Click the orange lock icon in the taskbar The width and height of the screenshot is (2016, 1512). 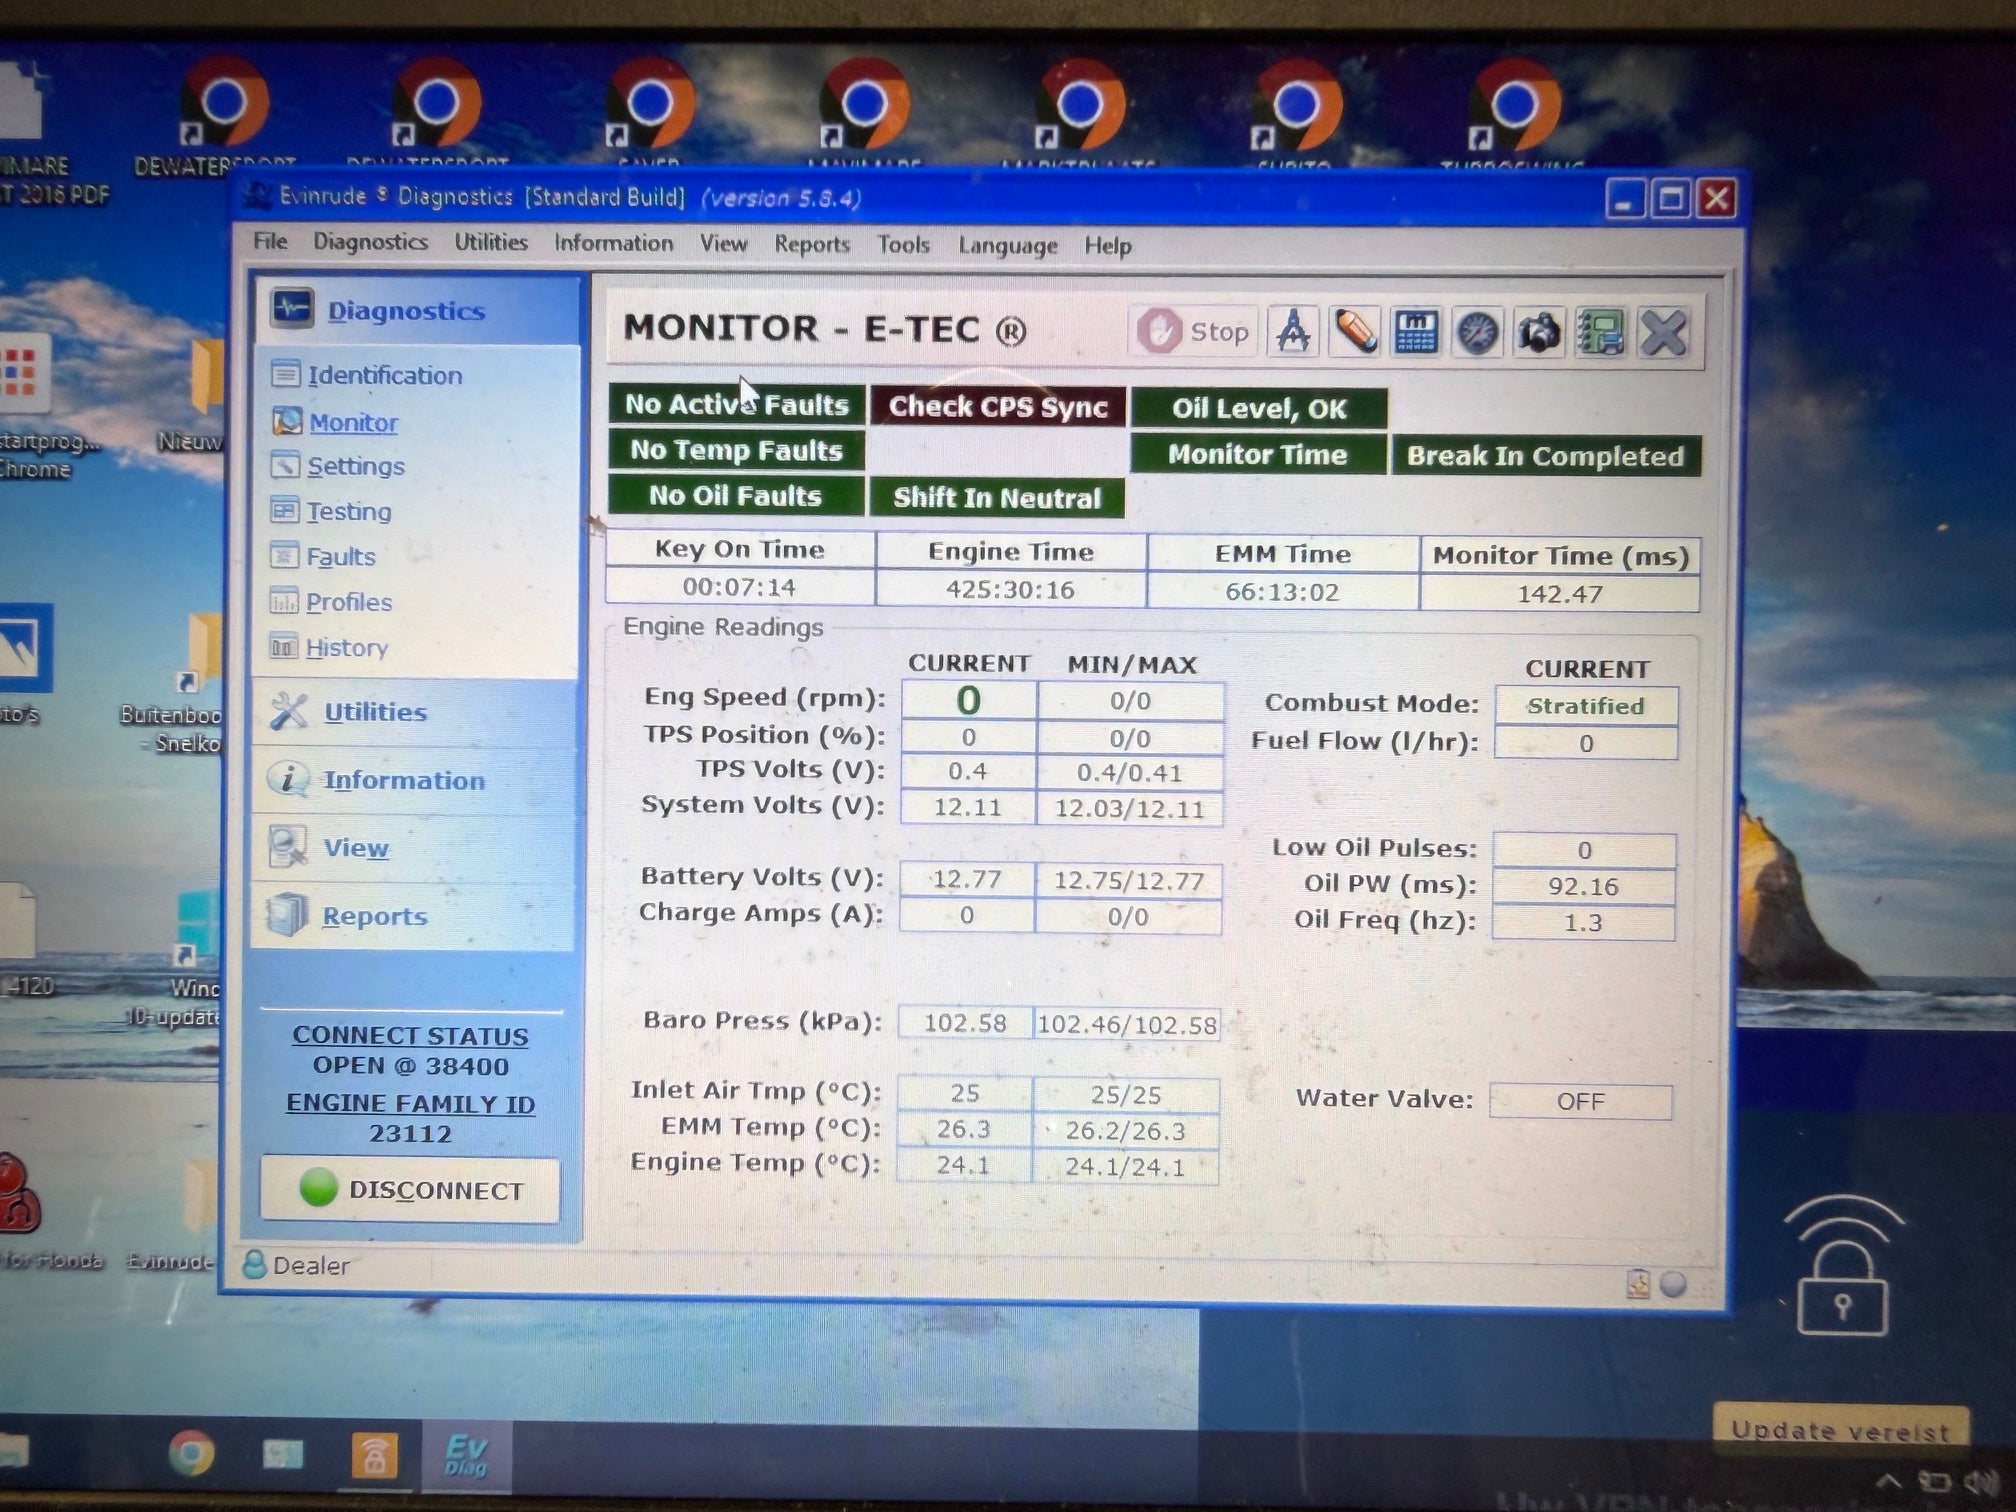pyautogui.click(x=375, y=1455)
